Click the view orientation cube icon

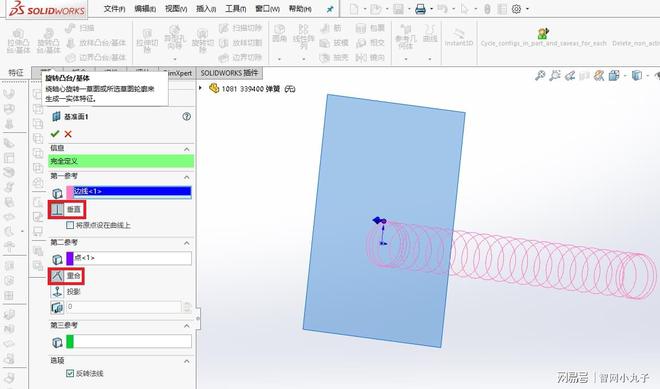[614, 75]
